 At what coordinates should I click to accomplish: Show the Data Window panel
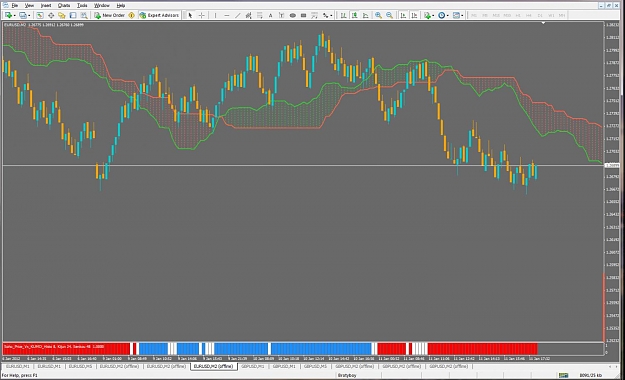point(51,15)
